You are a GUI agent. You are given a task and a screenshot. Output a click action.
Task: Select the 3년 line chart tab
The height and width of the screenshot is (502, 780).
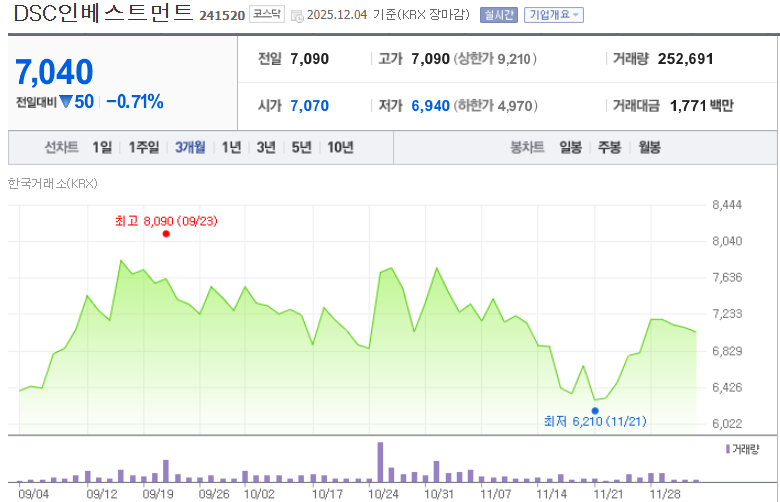tap(266, 147)
